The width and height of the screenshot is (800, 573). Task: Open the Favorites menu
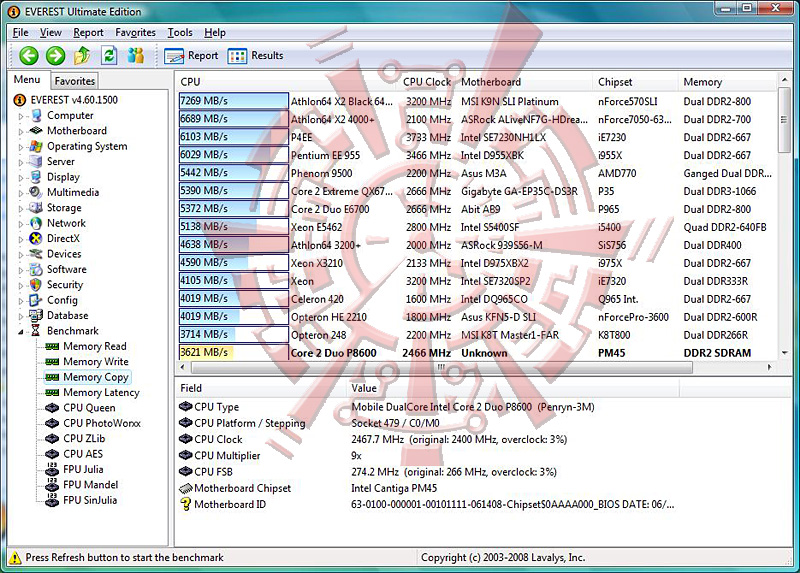pyautogui.click(x=135, y=33)
